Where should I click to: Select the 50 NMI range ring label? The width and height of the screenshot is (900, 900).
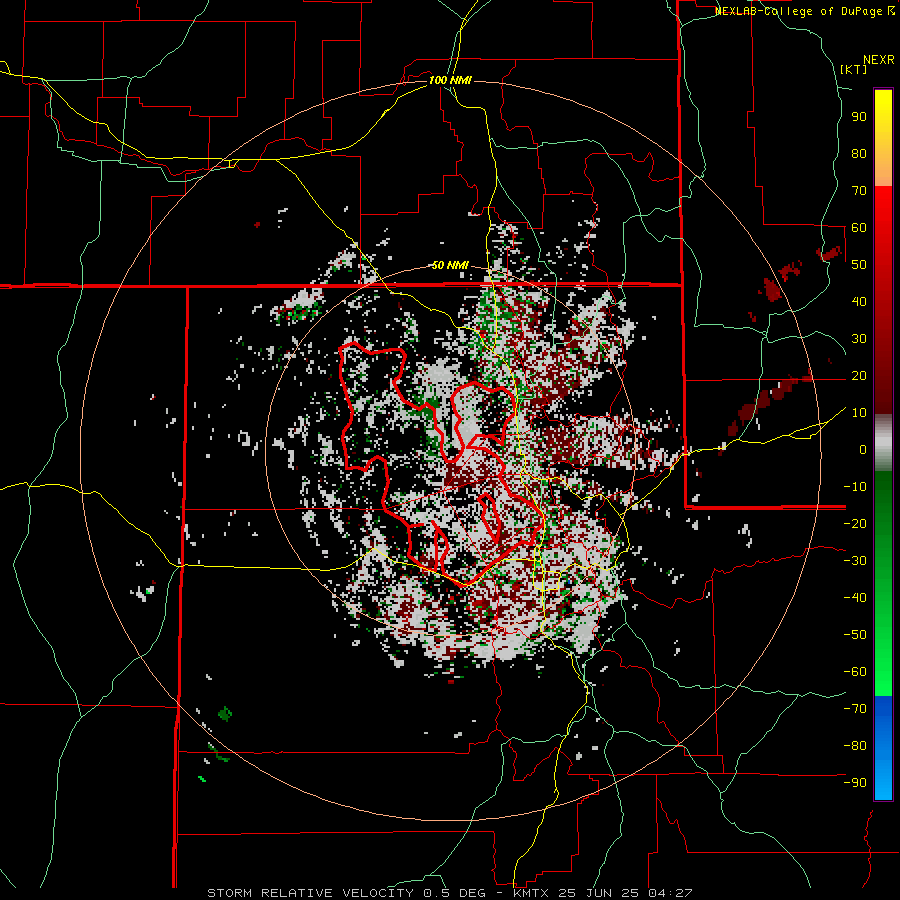point(451,265)
